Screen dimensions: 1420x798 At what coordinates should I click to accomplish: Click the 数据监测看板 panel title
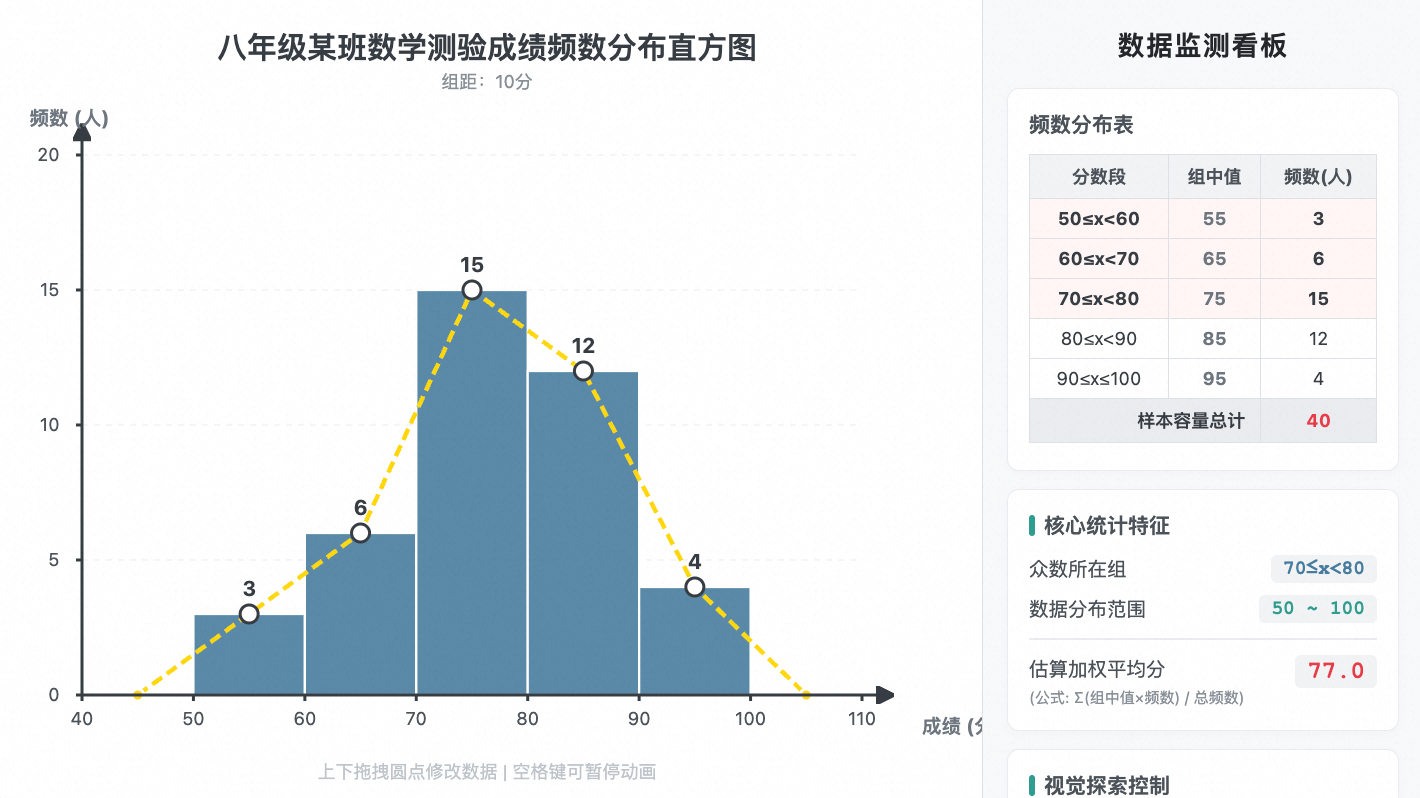(x=1202, y=46)
